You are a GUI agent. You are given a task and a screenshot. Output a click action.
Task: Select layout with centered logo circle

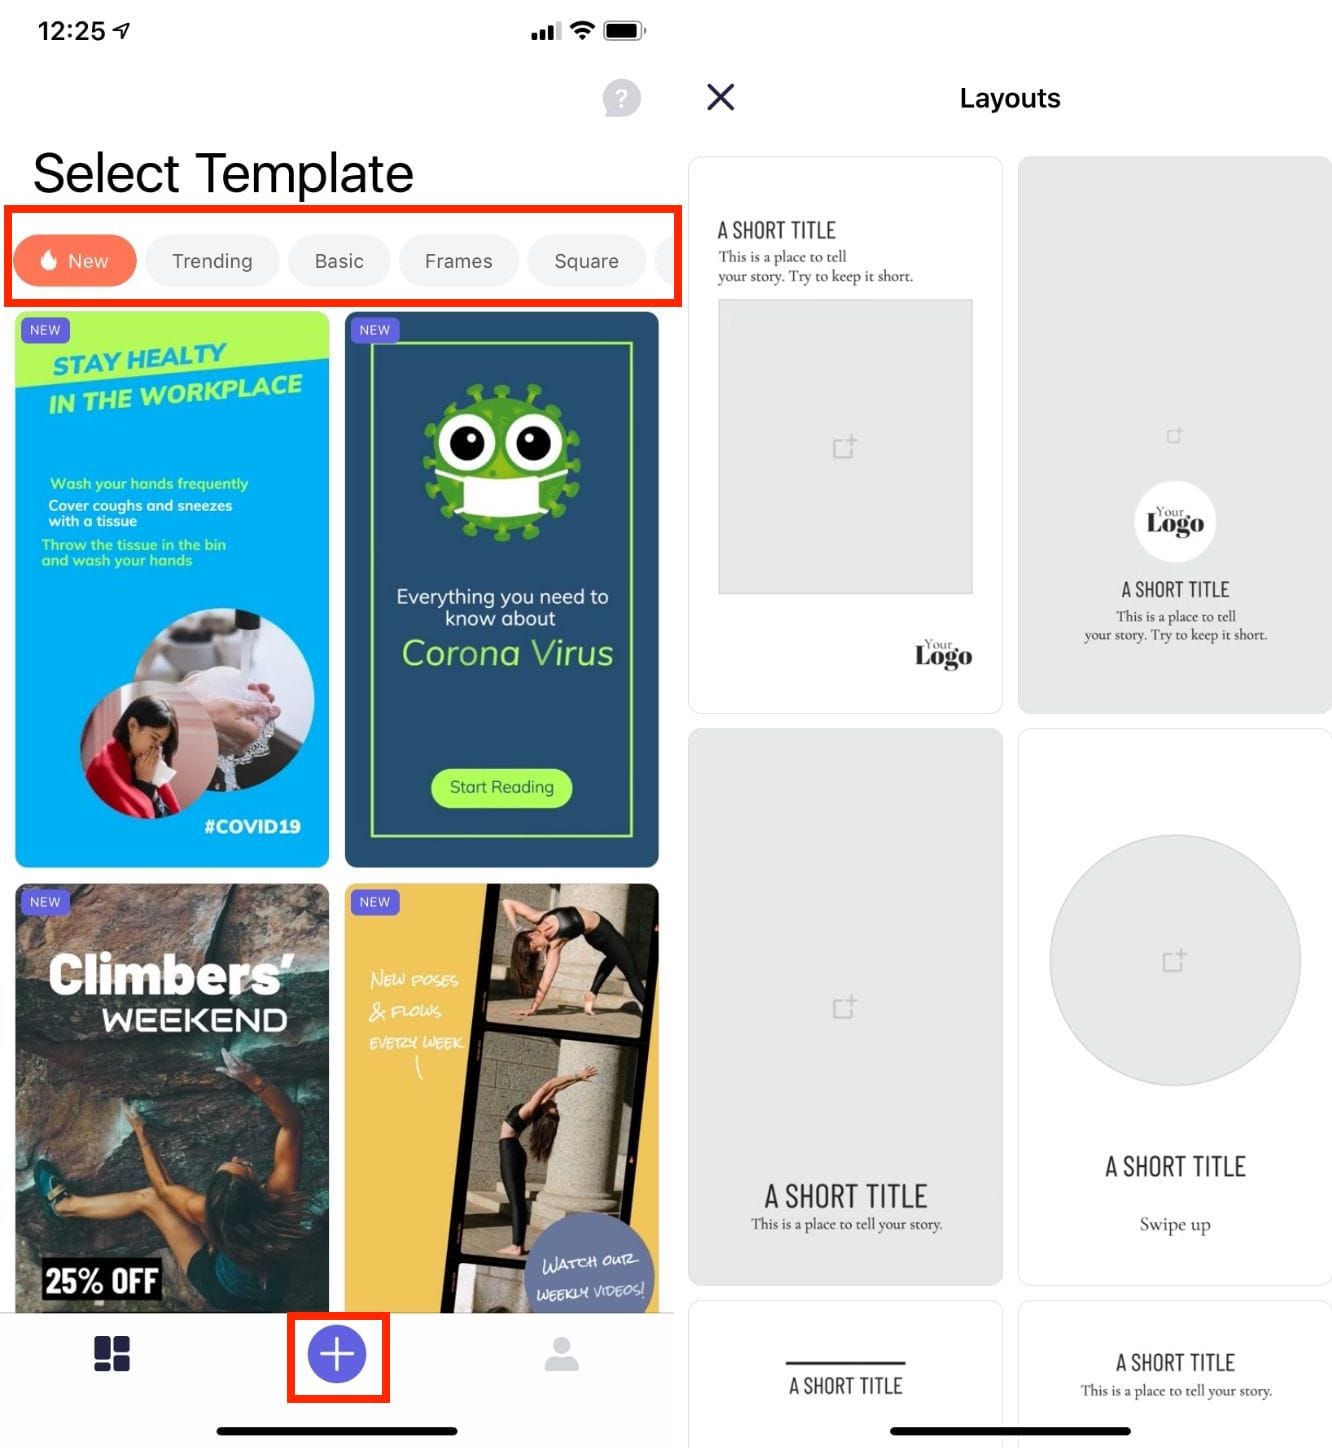[x=1175, y=435]
